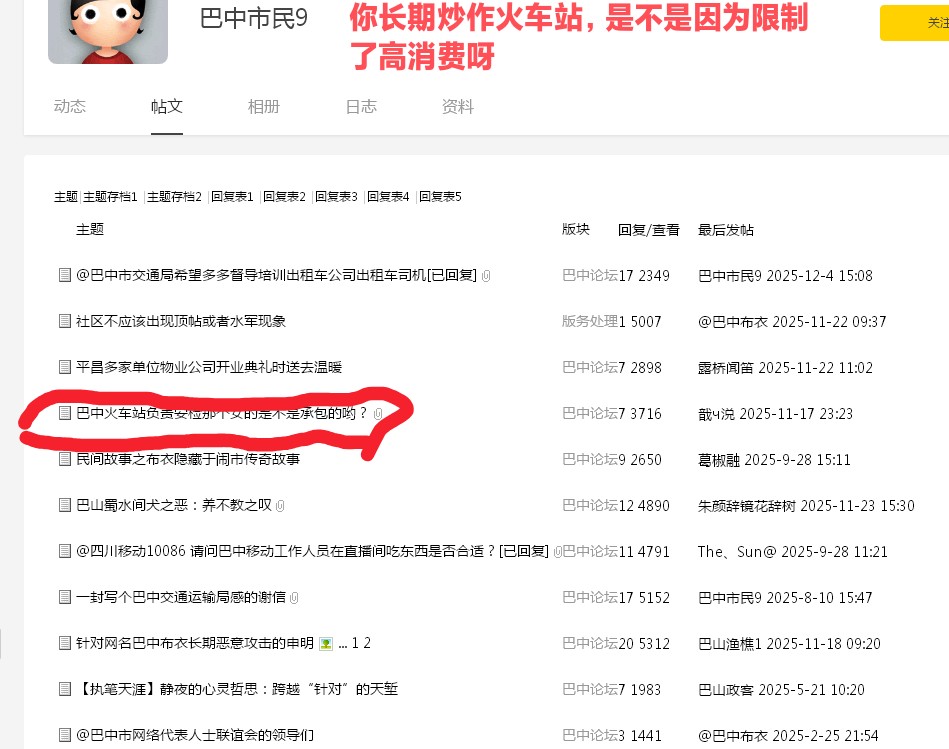Viewport: 949px width, 749px height.
Task: Switch to the 动态 tab
Action: pos(70,107)
